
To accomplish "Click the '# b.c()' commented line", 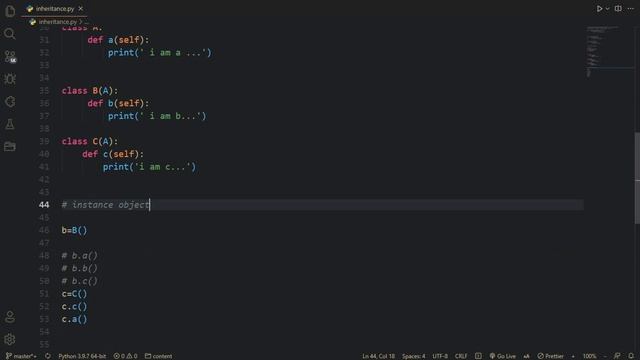I will 80,281.
